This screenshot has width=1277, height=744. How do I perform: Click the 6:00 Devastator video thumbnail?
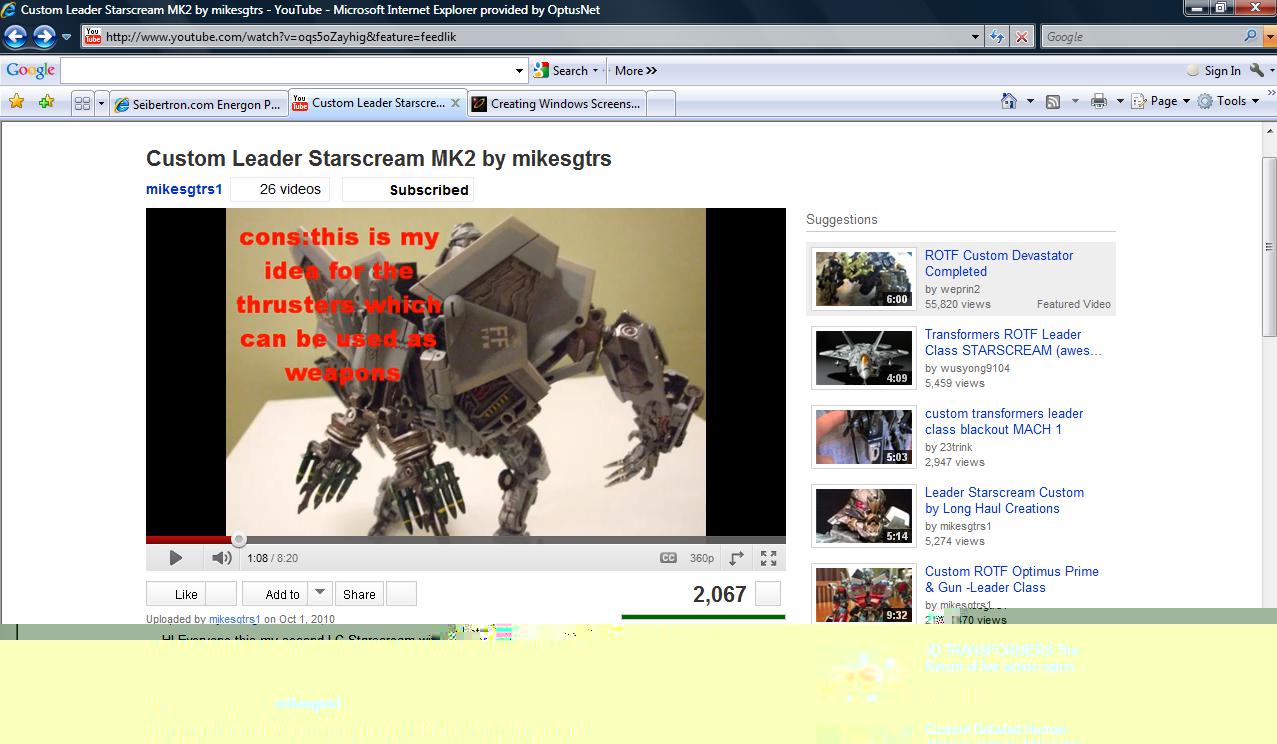864,278
